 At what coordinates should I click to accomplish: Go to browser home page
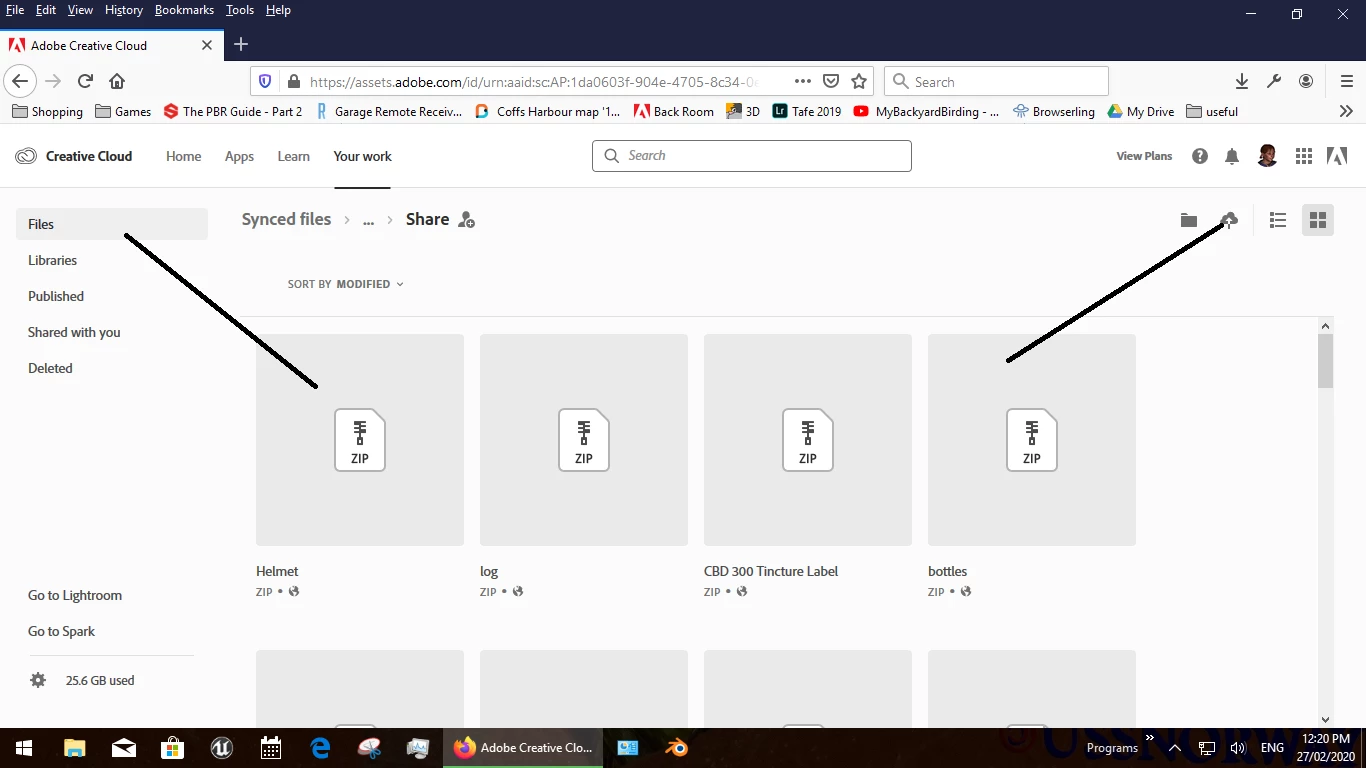[x=117, y=81]
